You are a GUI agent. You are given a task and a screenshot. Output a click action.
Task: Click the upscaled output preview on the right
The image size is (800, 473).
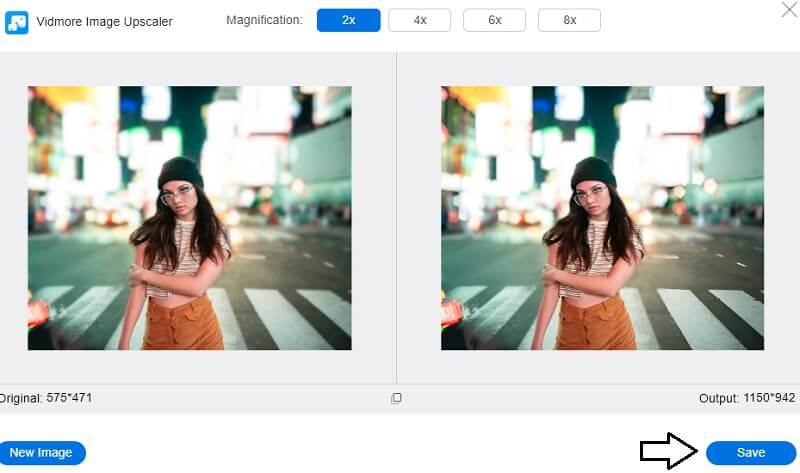[602, 218]
